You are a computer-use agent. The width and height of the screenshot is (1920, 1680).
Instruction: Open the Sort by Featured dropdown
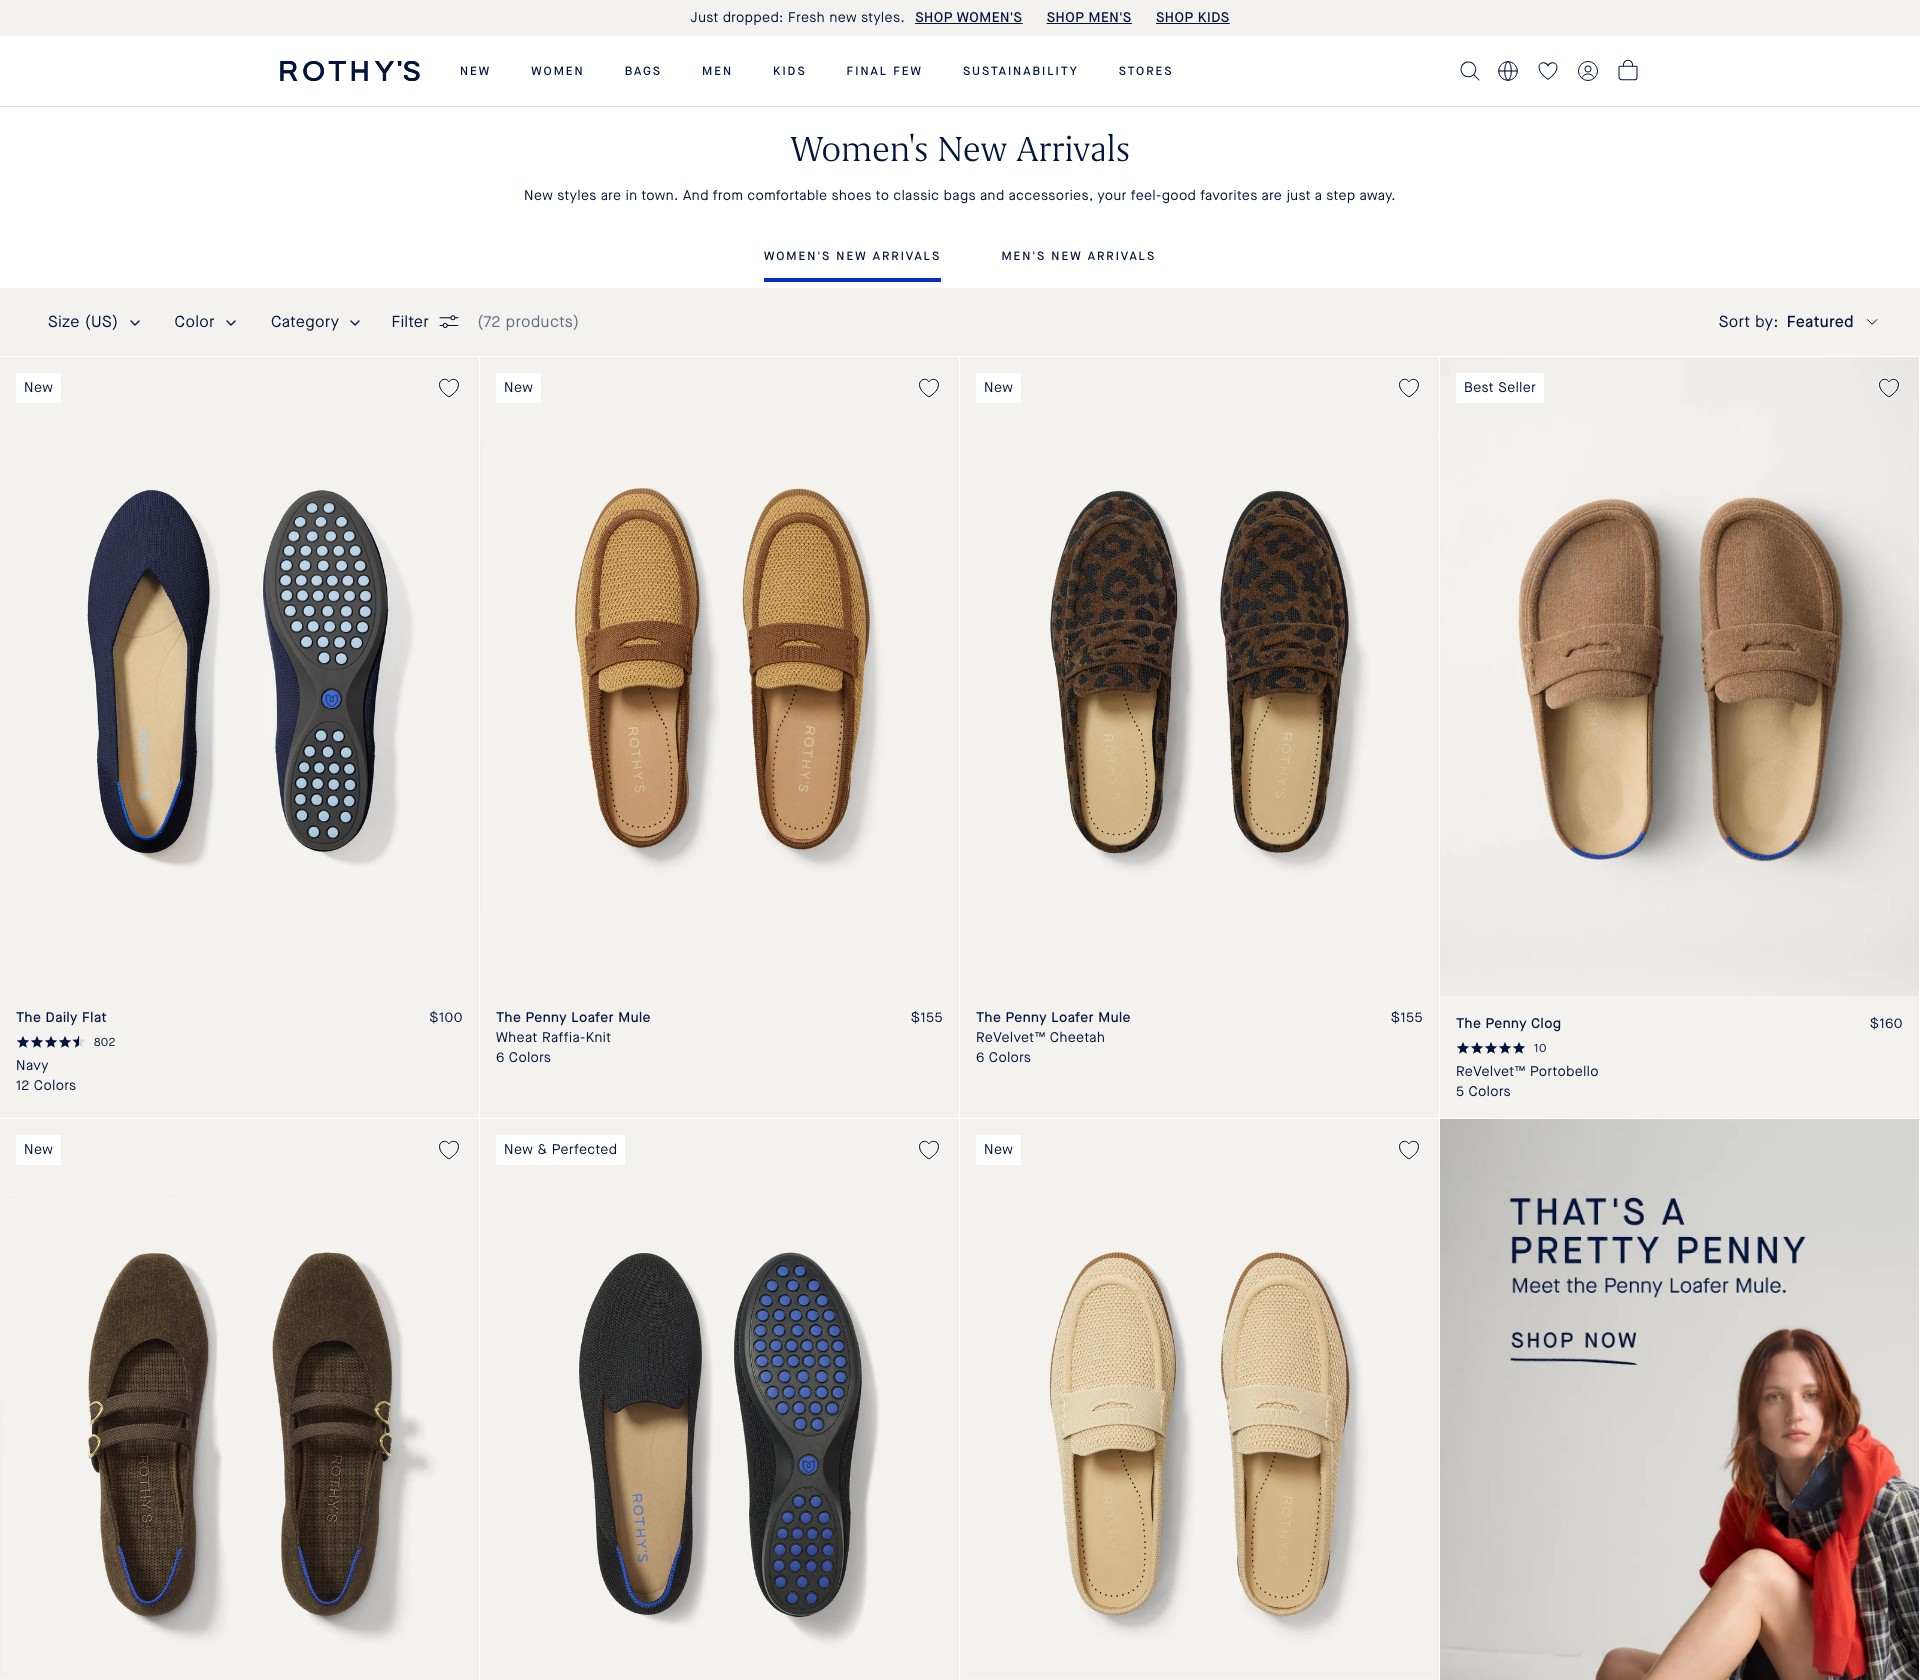pos(1798,322)
